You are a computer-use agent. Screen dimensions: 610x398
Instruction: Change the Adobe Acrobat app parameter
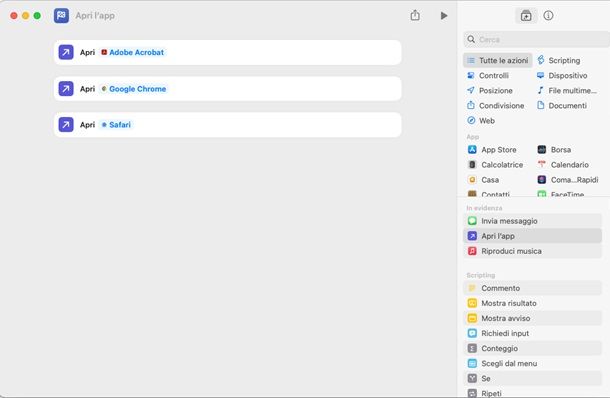pos(132,52)
